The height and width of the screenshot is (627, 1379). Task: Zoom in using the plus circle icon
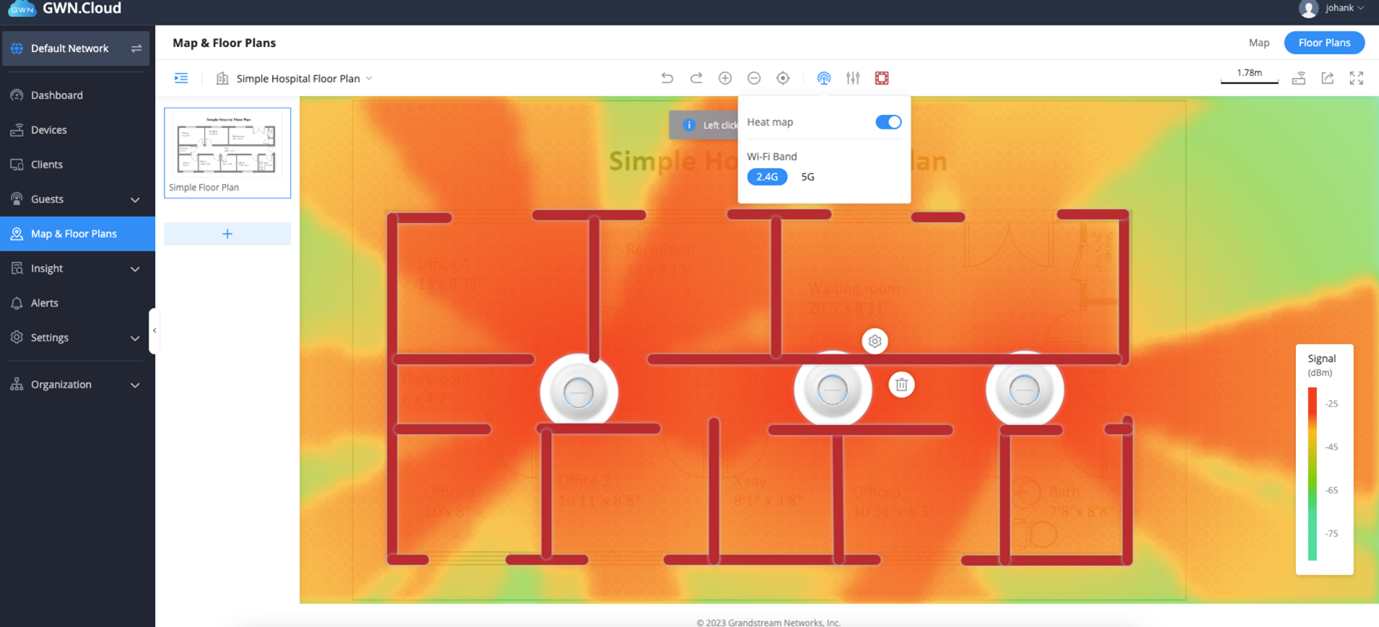[x=725, y=78]
